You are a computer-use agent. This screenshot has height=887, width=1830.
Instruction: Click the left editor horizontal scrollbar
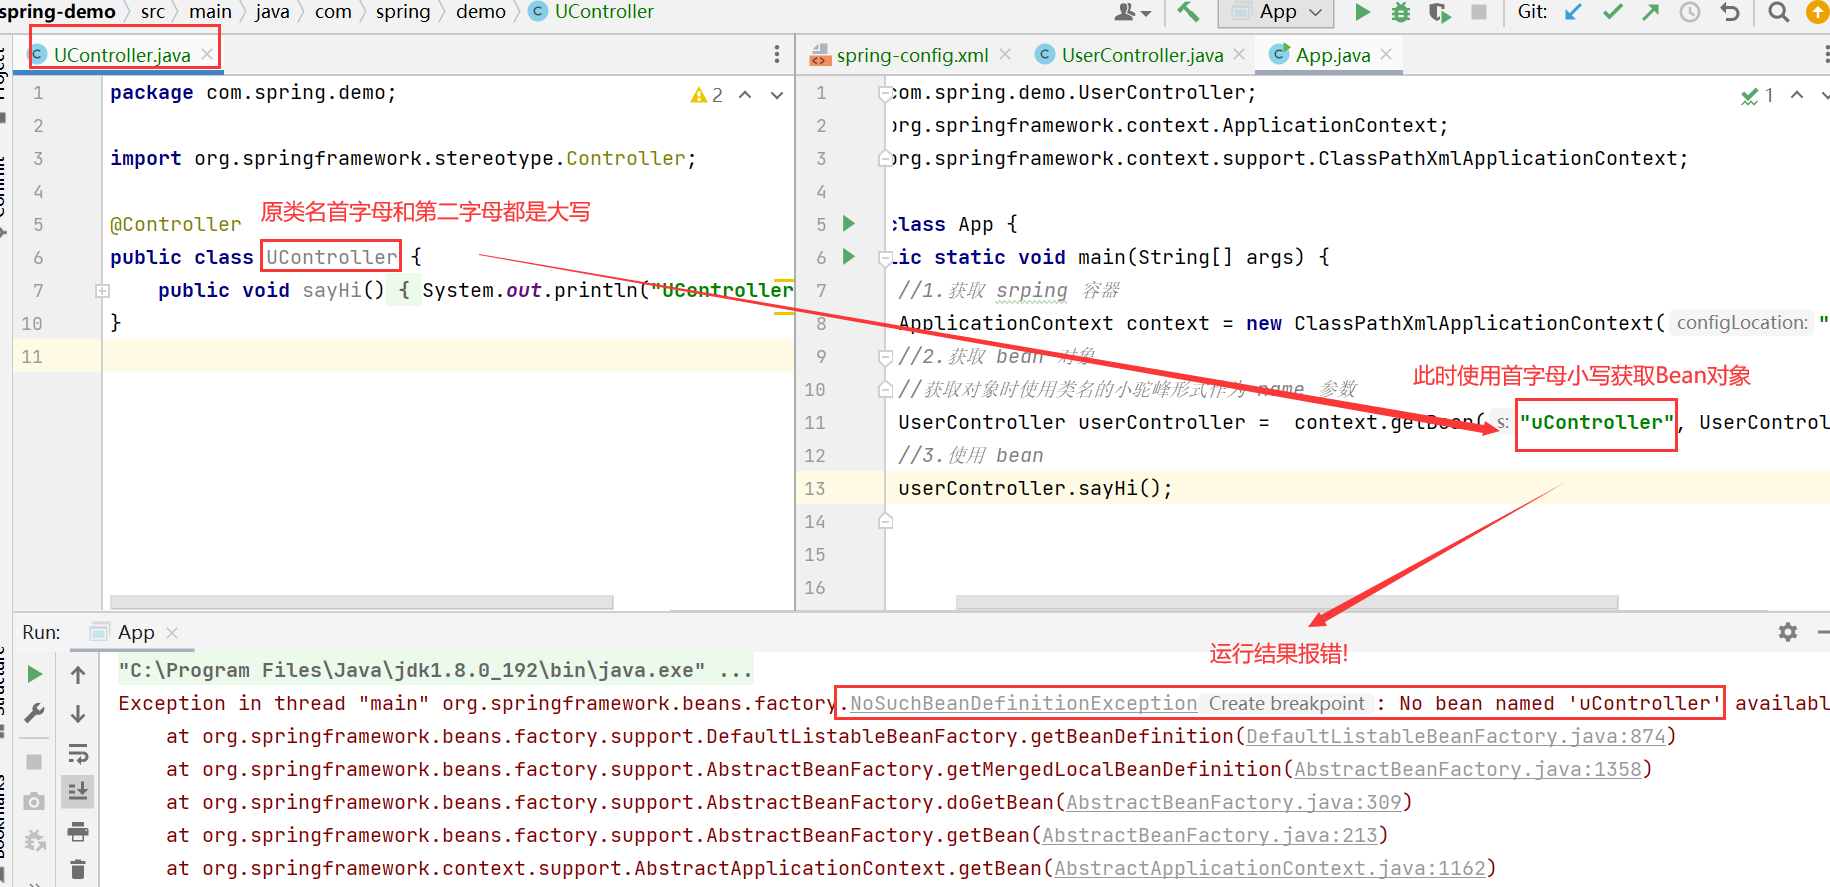361,602
